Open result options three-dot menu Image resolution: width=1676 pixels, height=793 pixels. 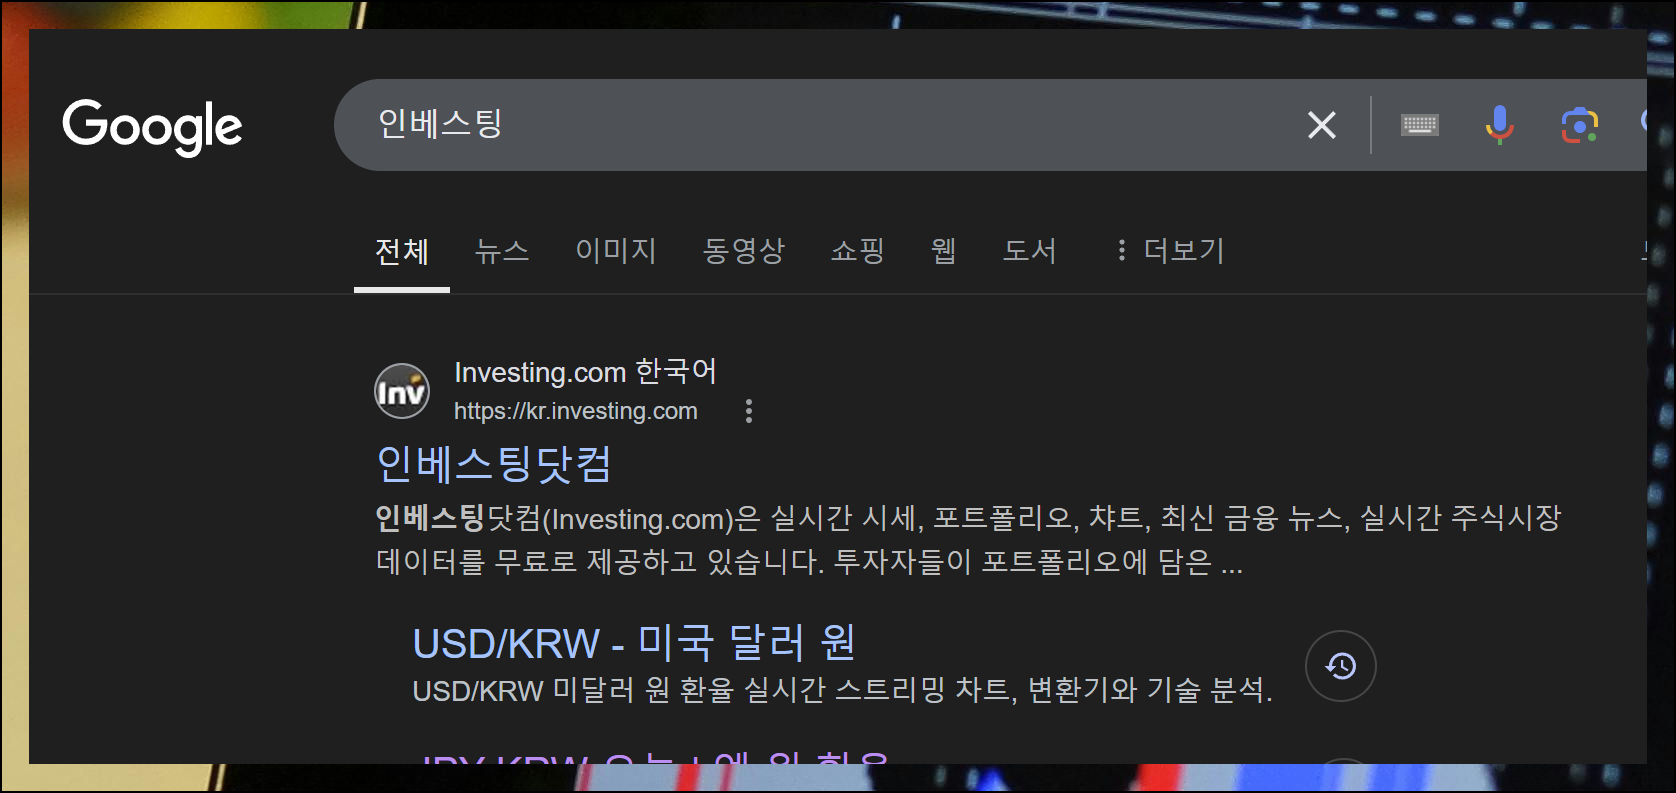tap(749, 411)
